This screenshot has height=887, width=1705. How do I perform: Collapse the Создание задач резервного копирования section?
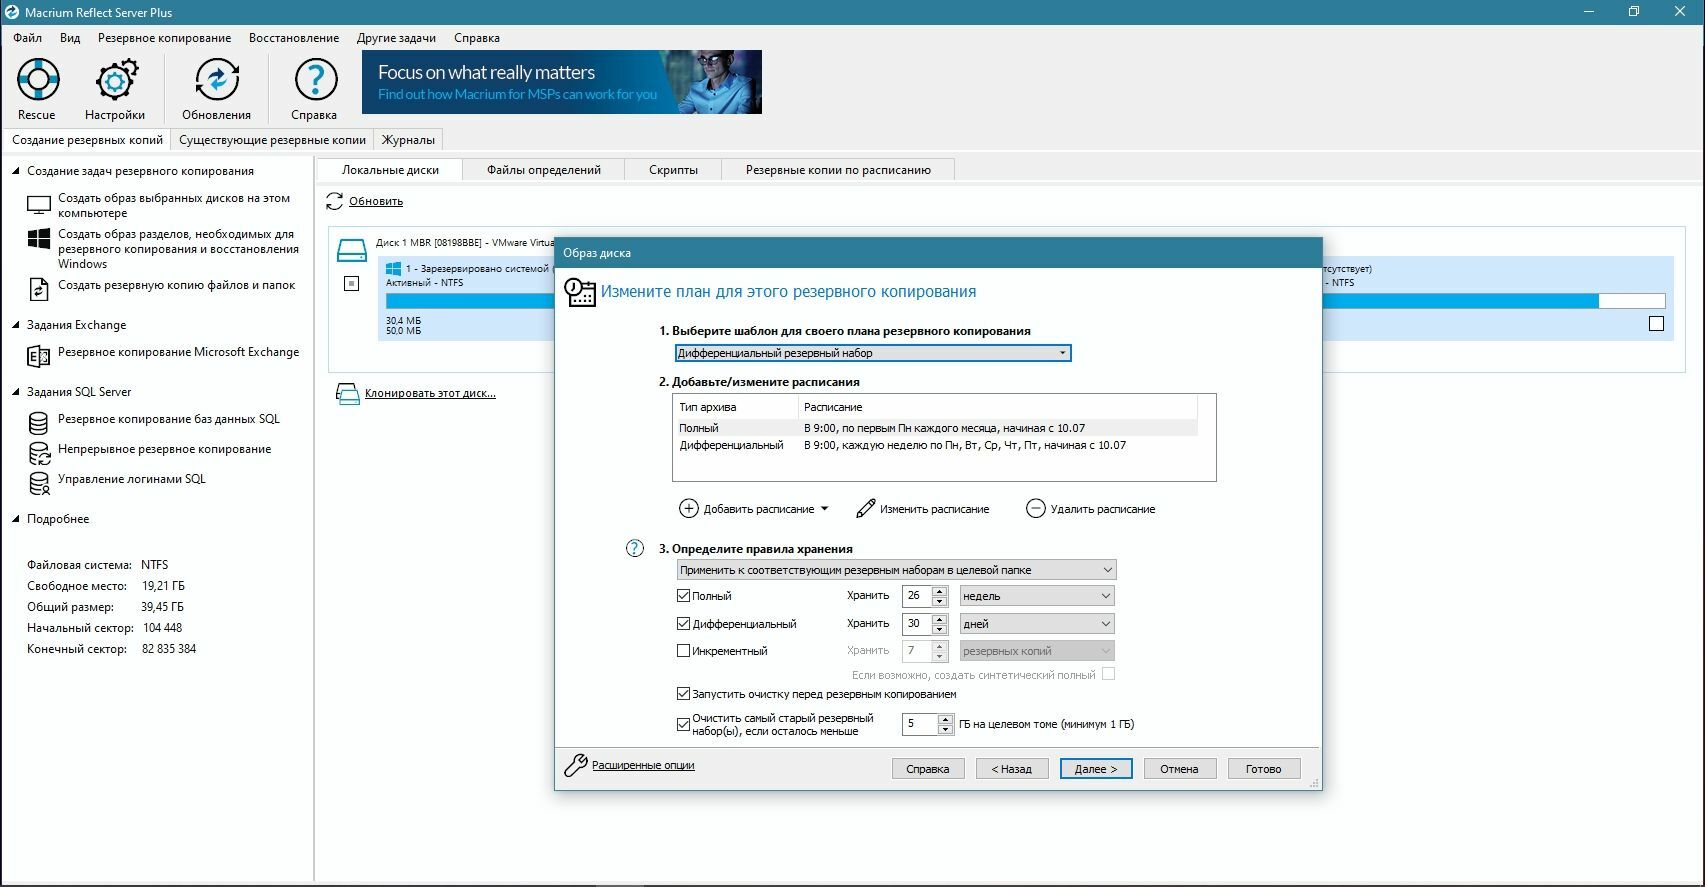click(x=16, y=171)
